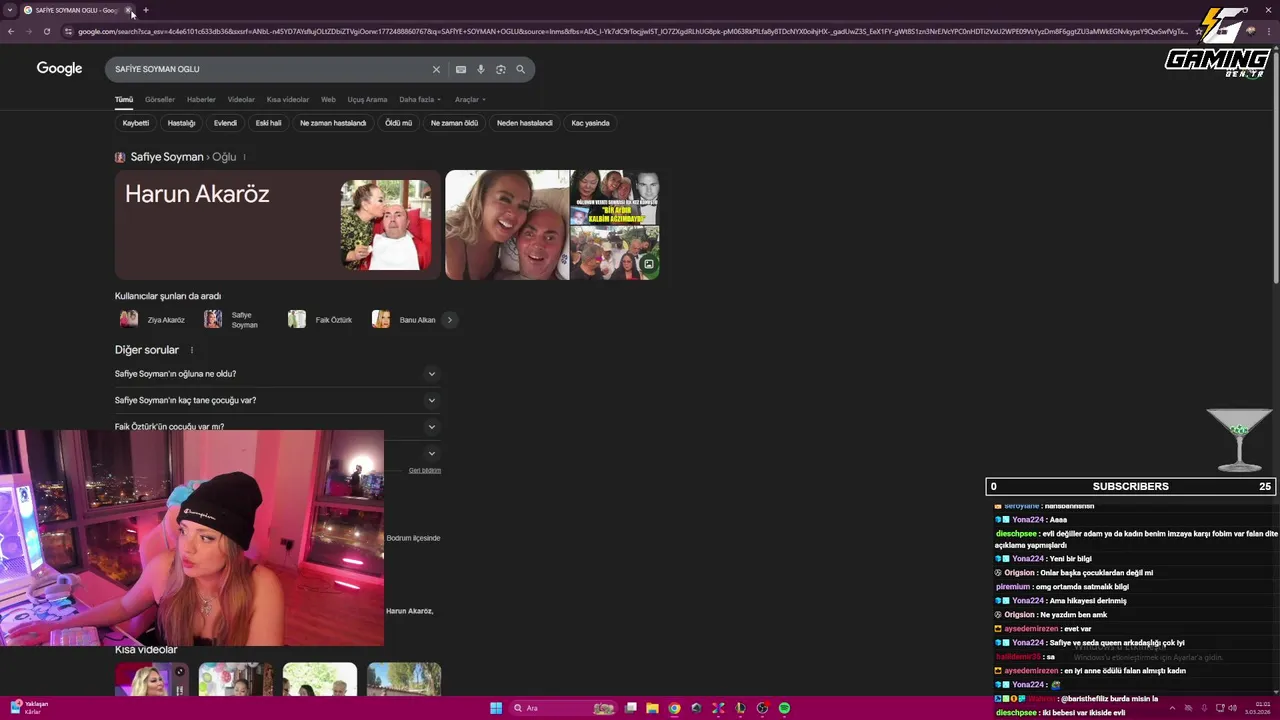Open File Explorer from the taskbar

pyautogui.click(x=652, y=708)
